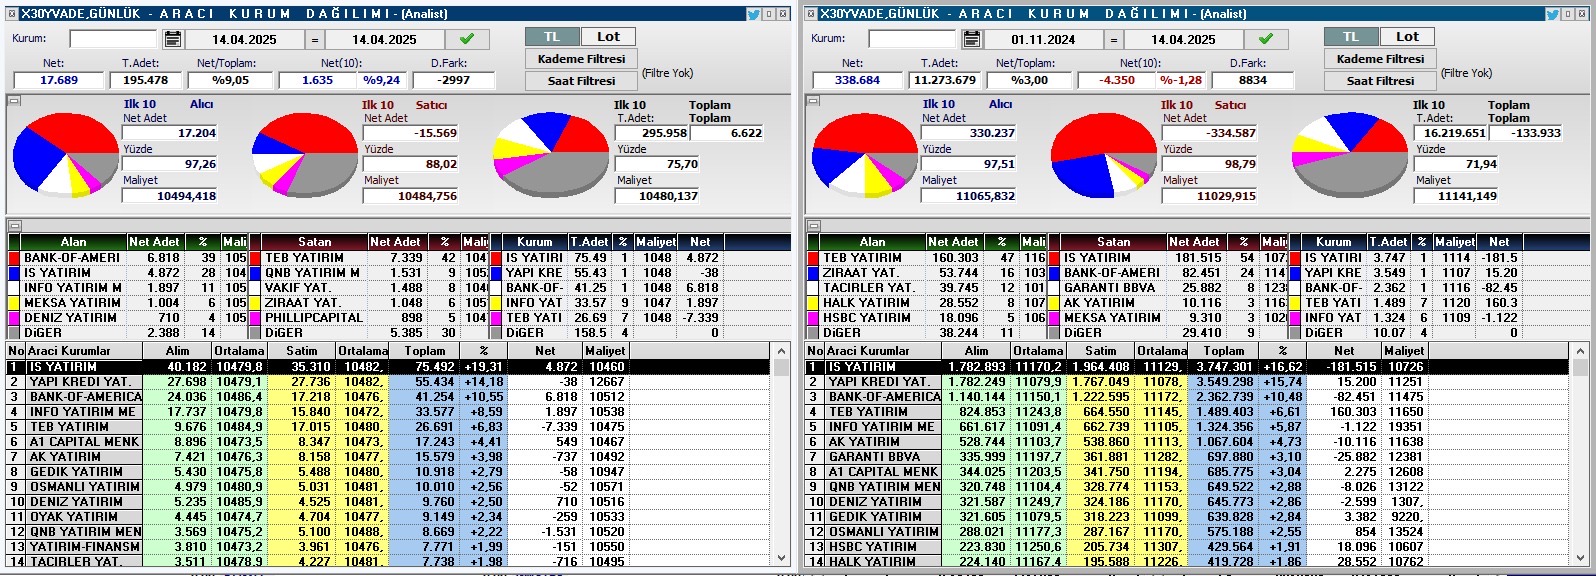Open Kademe Filtresi in left window
1596x576 pixels.
pyautogui.click(x=581, y=59)
